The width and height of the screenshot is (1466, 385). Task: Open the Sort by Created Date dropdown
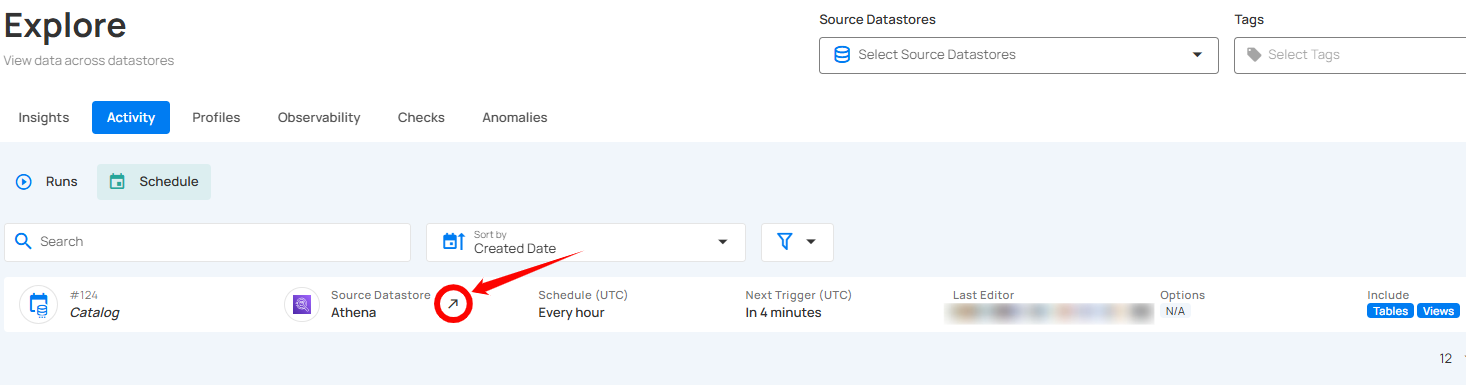click(586, 242)
